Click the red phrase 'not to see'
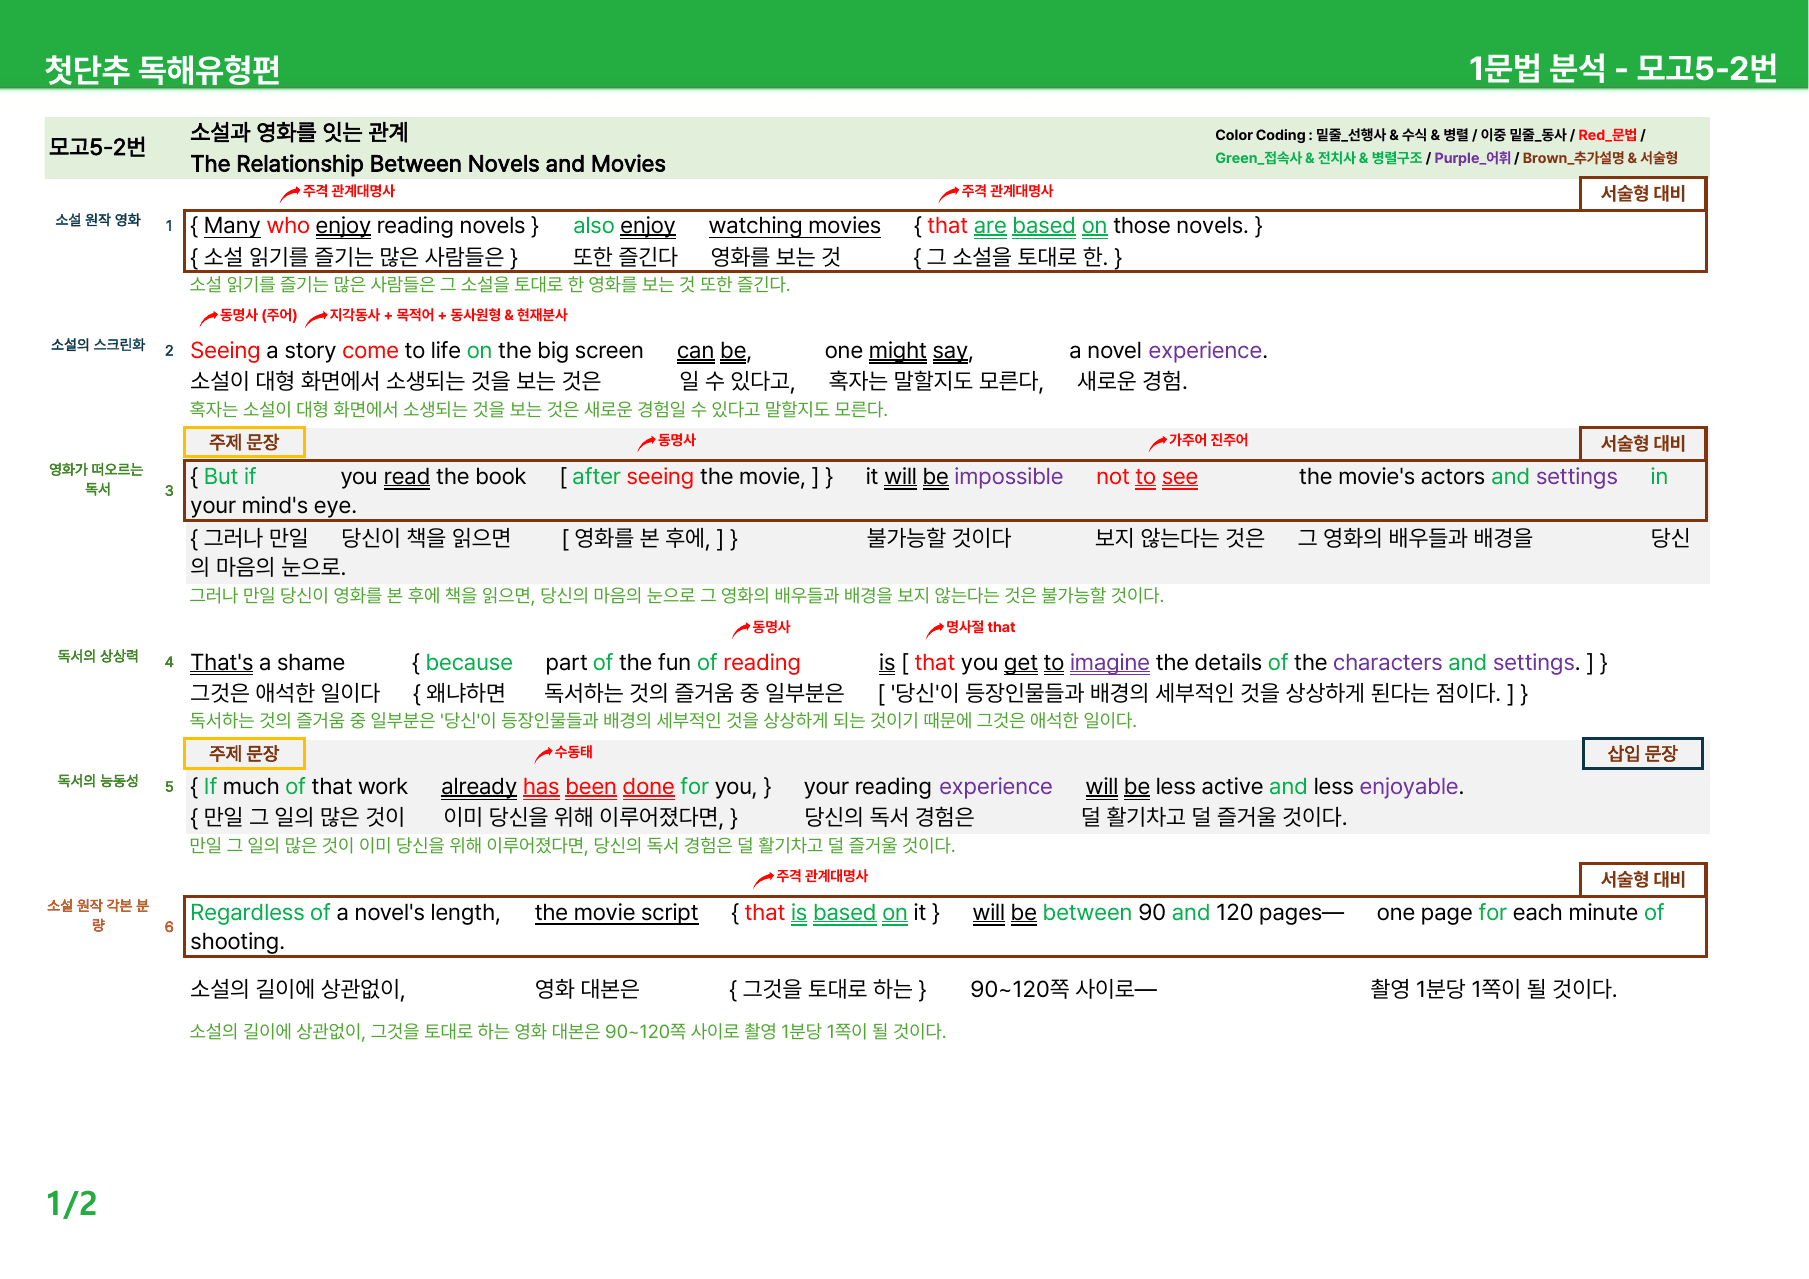Viewport: 1809px width, 1279px height. 1147,477
